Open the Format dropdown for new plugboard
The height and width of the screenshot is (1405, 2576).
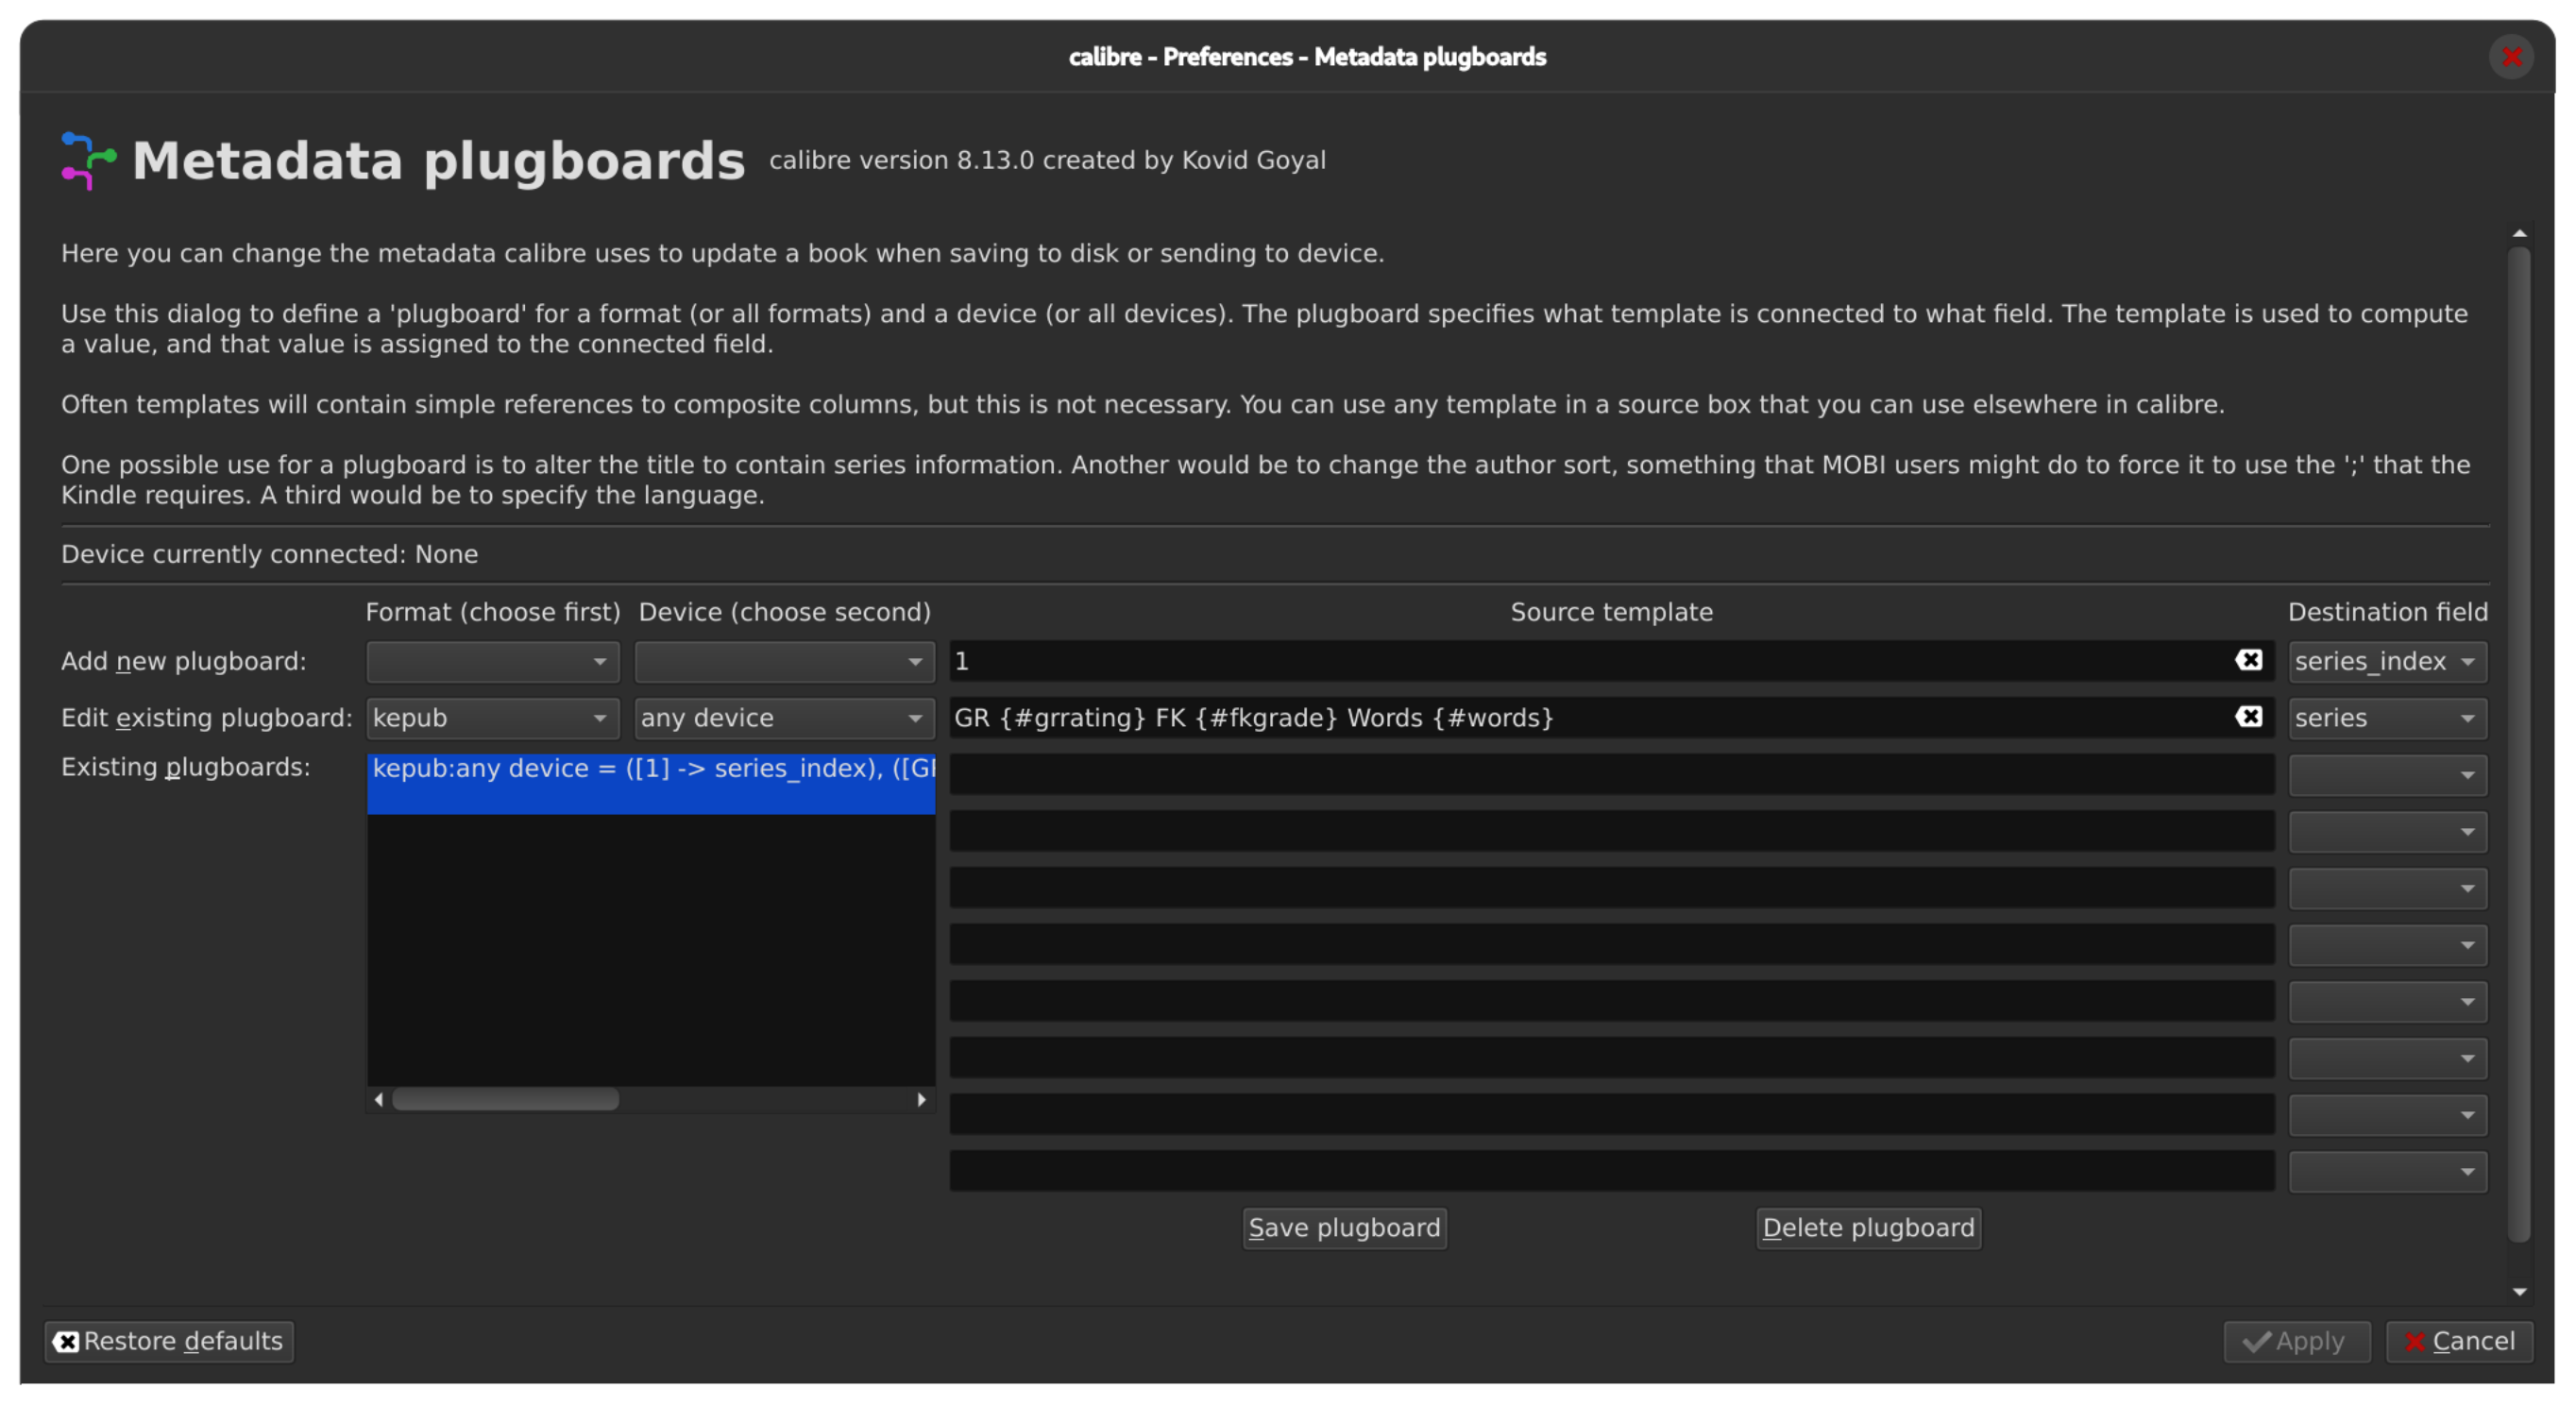[x=492, y=661]
